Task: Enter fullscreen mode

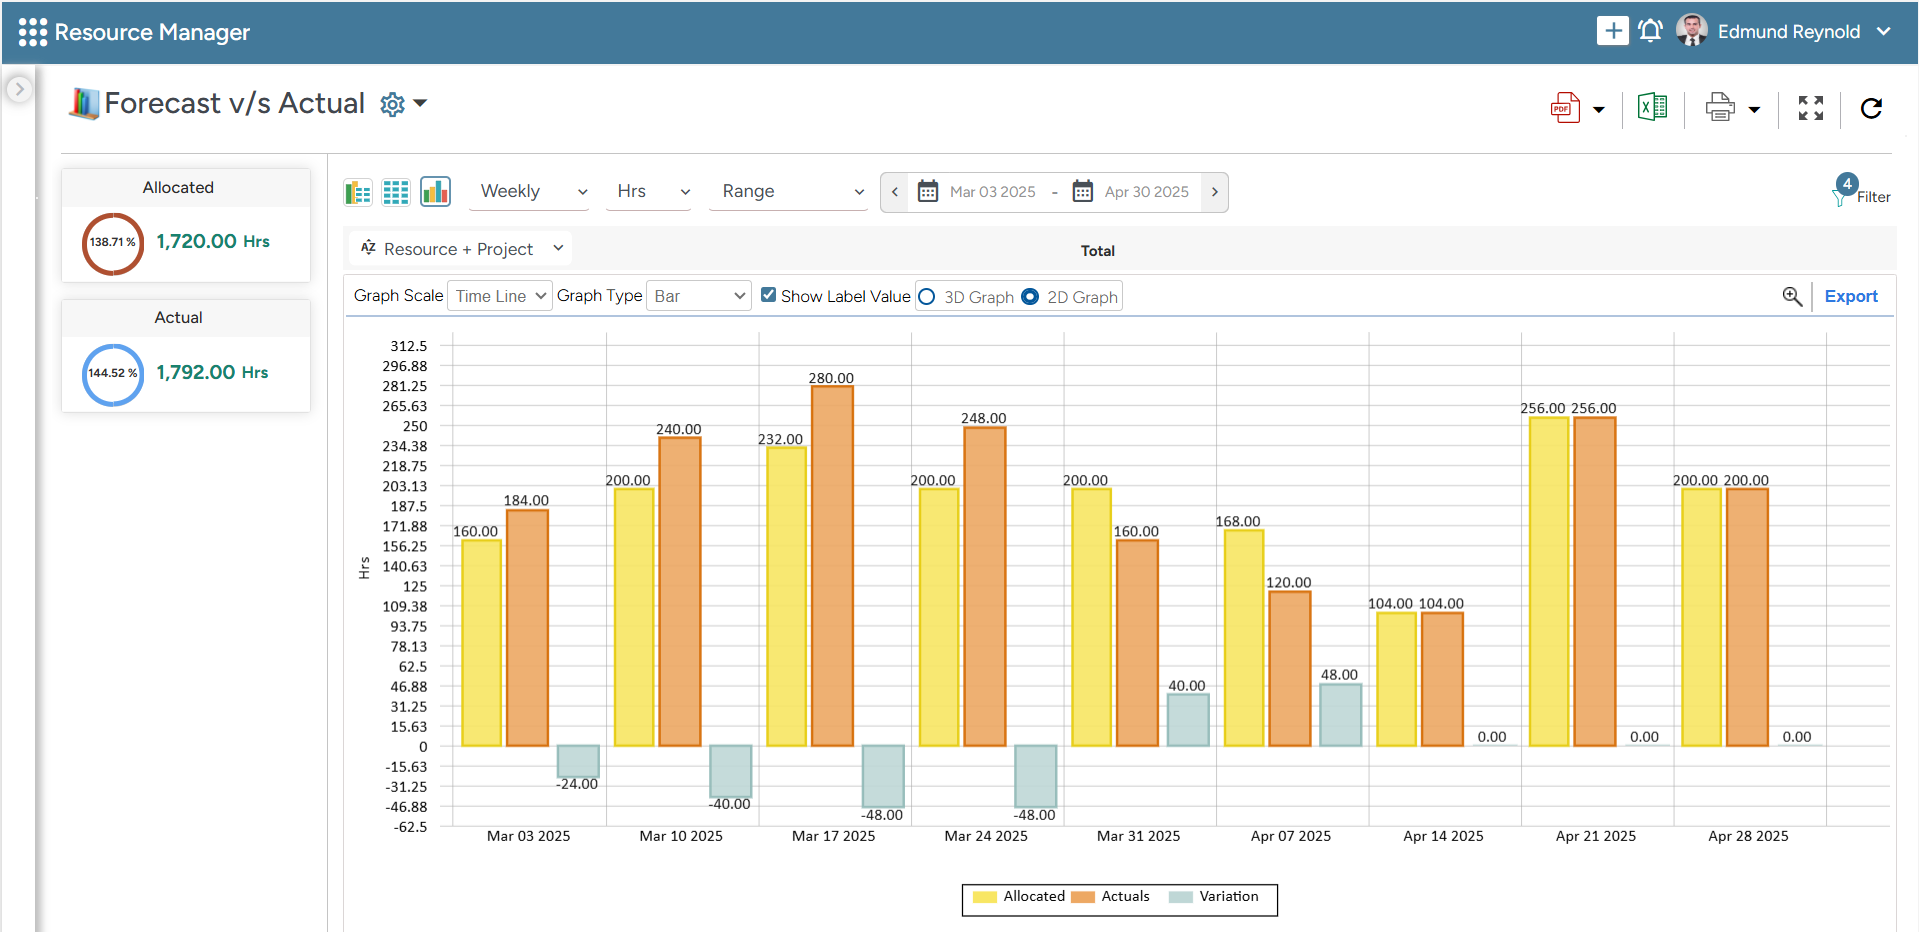Action: coord(1810,108)
